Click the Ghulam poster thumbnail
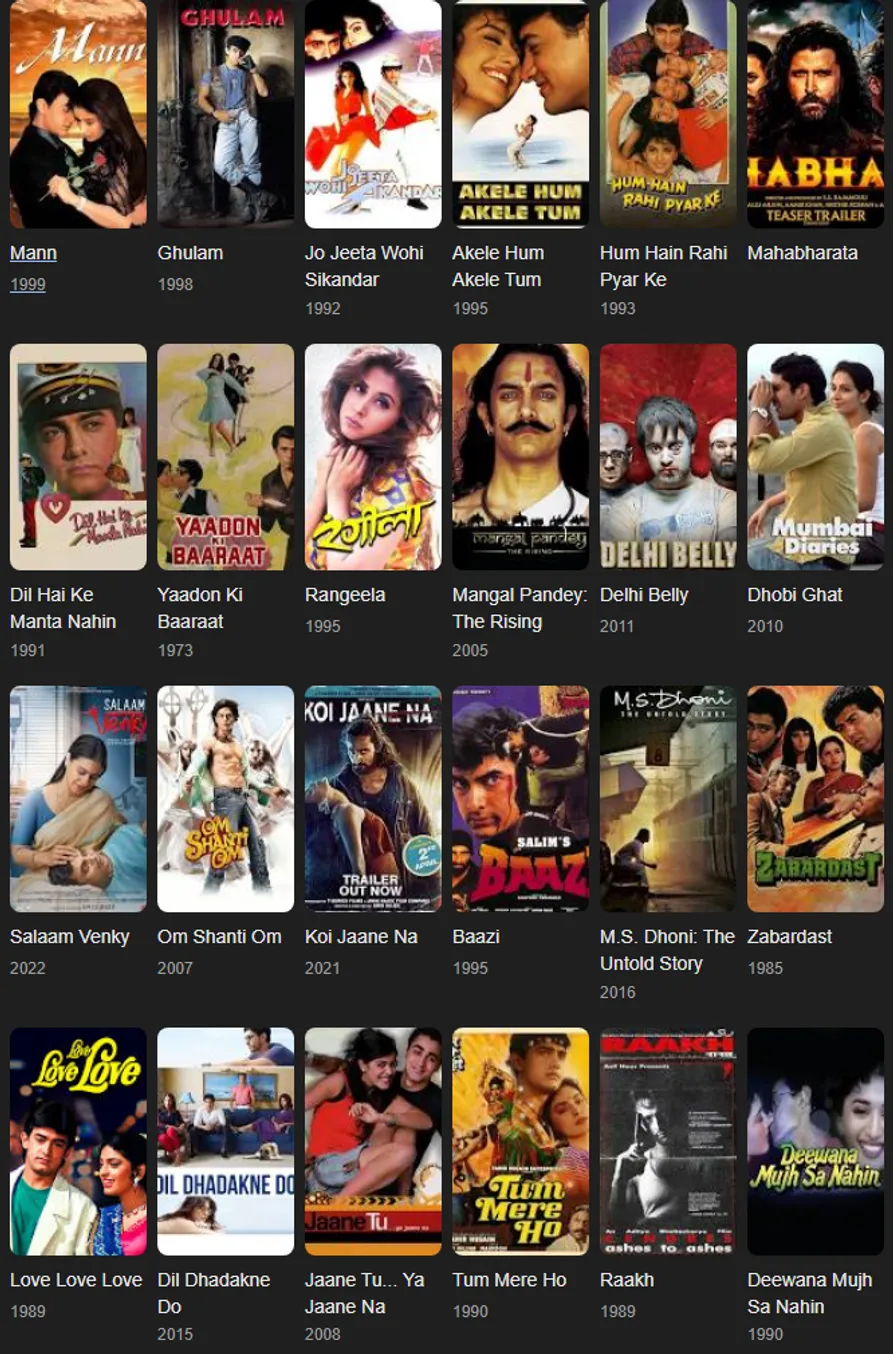The height and width of the screenshot is (1354, 893). 226,114
